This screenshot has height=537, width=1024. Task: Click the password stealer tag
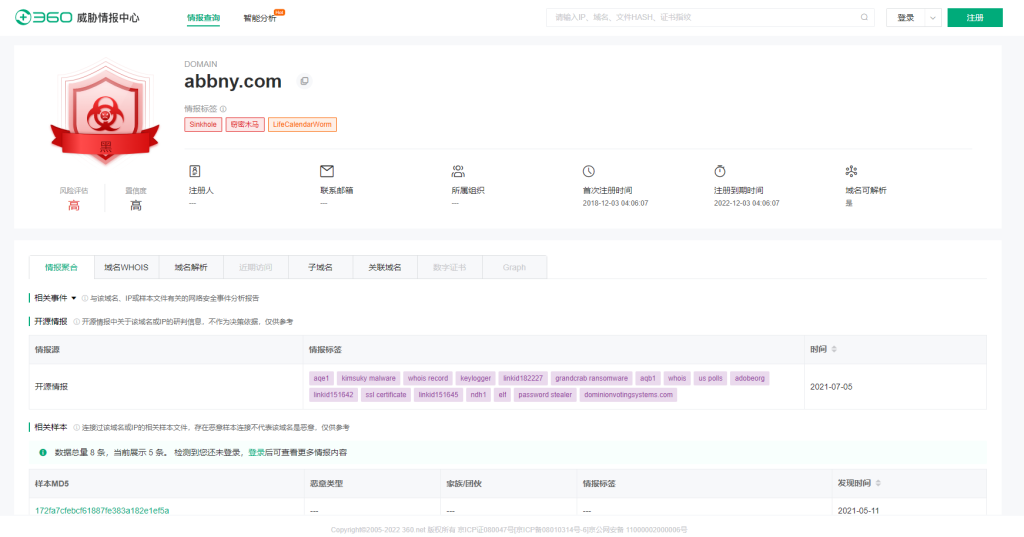point(545,395)
